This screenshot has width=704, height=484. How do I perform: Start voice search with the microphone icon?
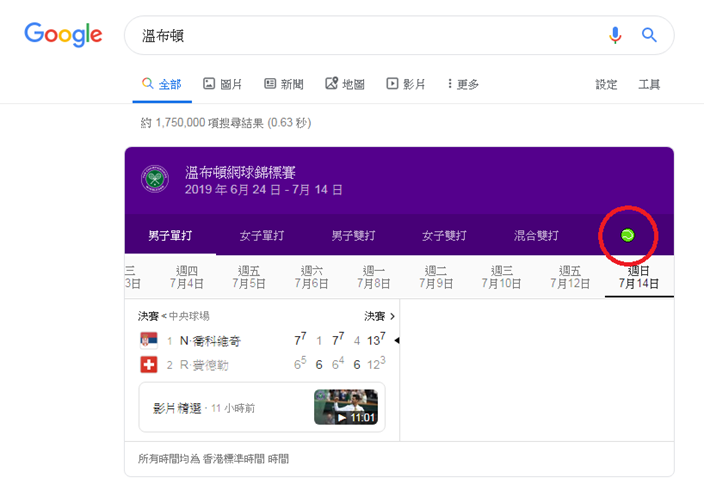coord(615,35)
